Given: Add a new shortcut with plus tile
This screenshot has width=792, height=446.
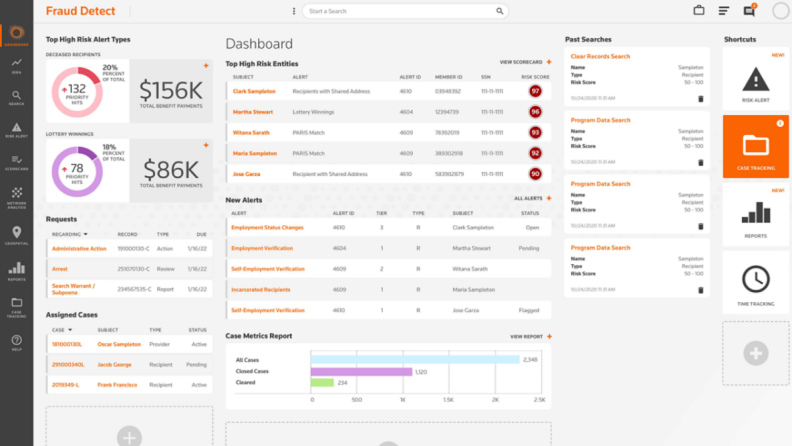Looking at the screenshot, I should coord(756,352).
